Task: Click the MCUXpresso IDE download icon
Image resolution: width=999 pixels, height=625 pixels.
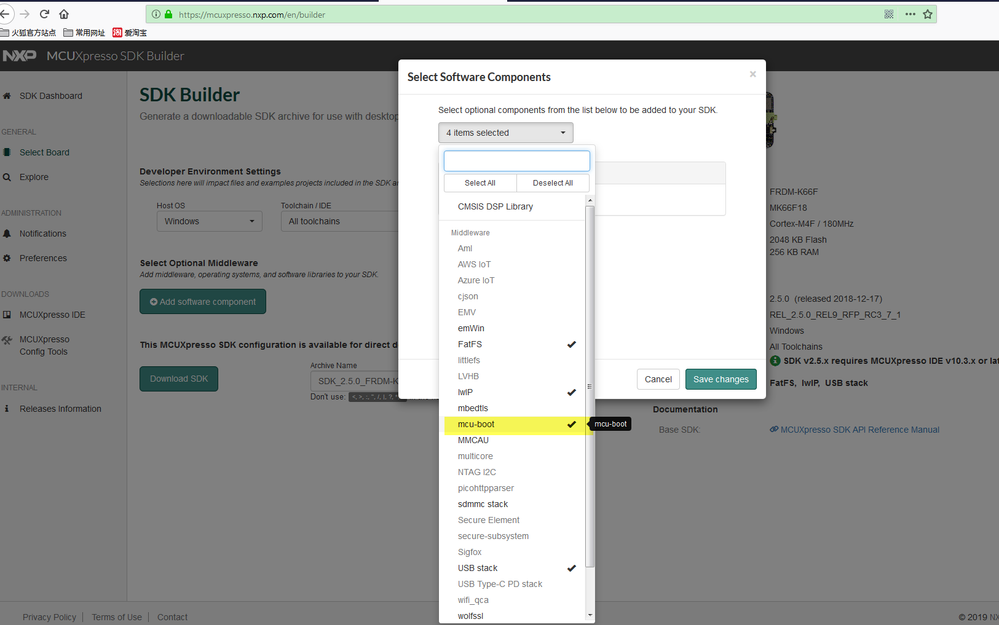Action: pos(7,315)
